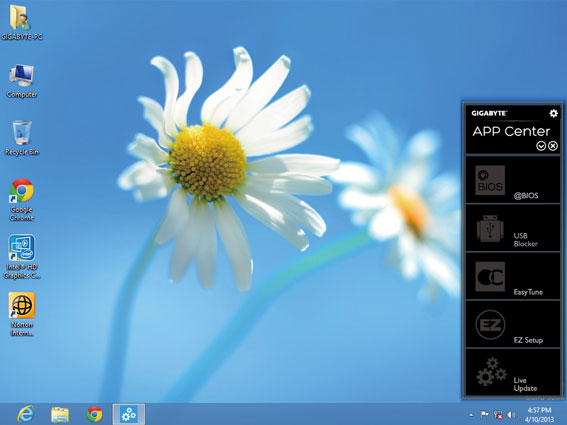Open Live Update in APP Center
567x425 pixels.
(512, 372)
